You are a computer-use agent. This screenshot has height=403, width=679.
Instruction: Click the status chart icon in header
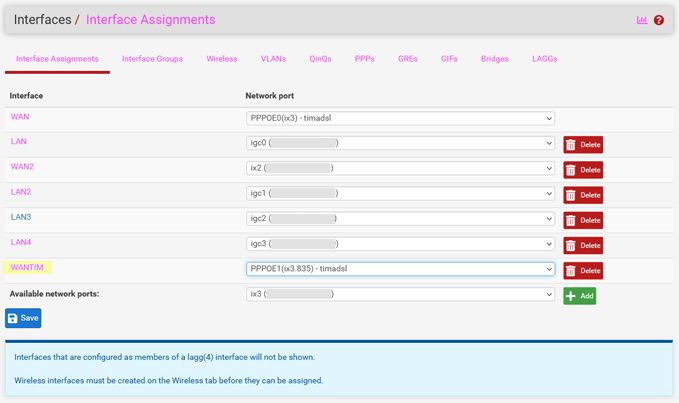coord(642,20)
